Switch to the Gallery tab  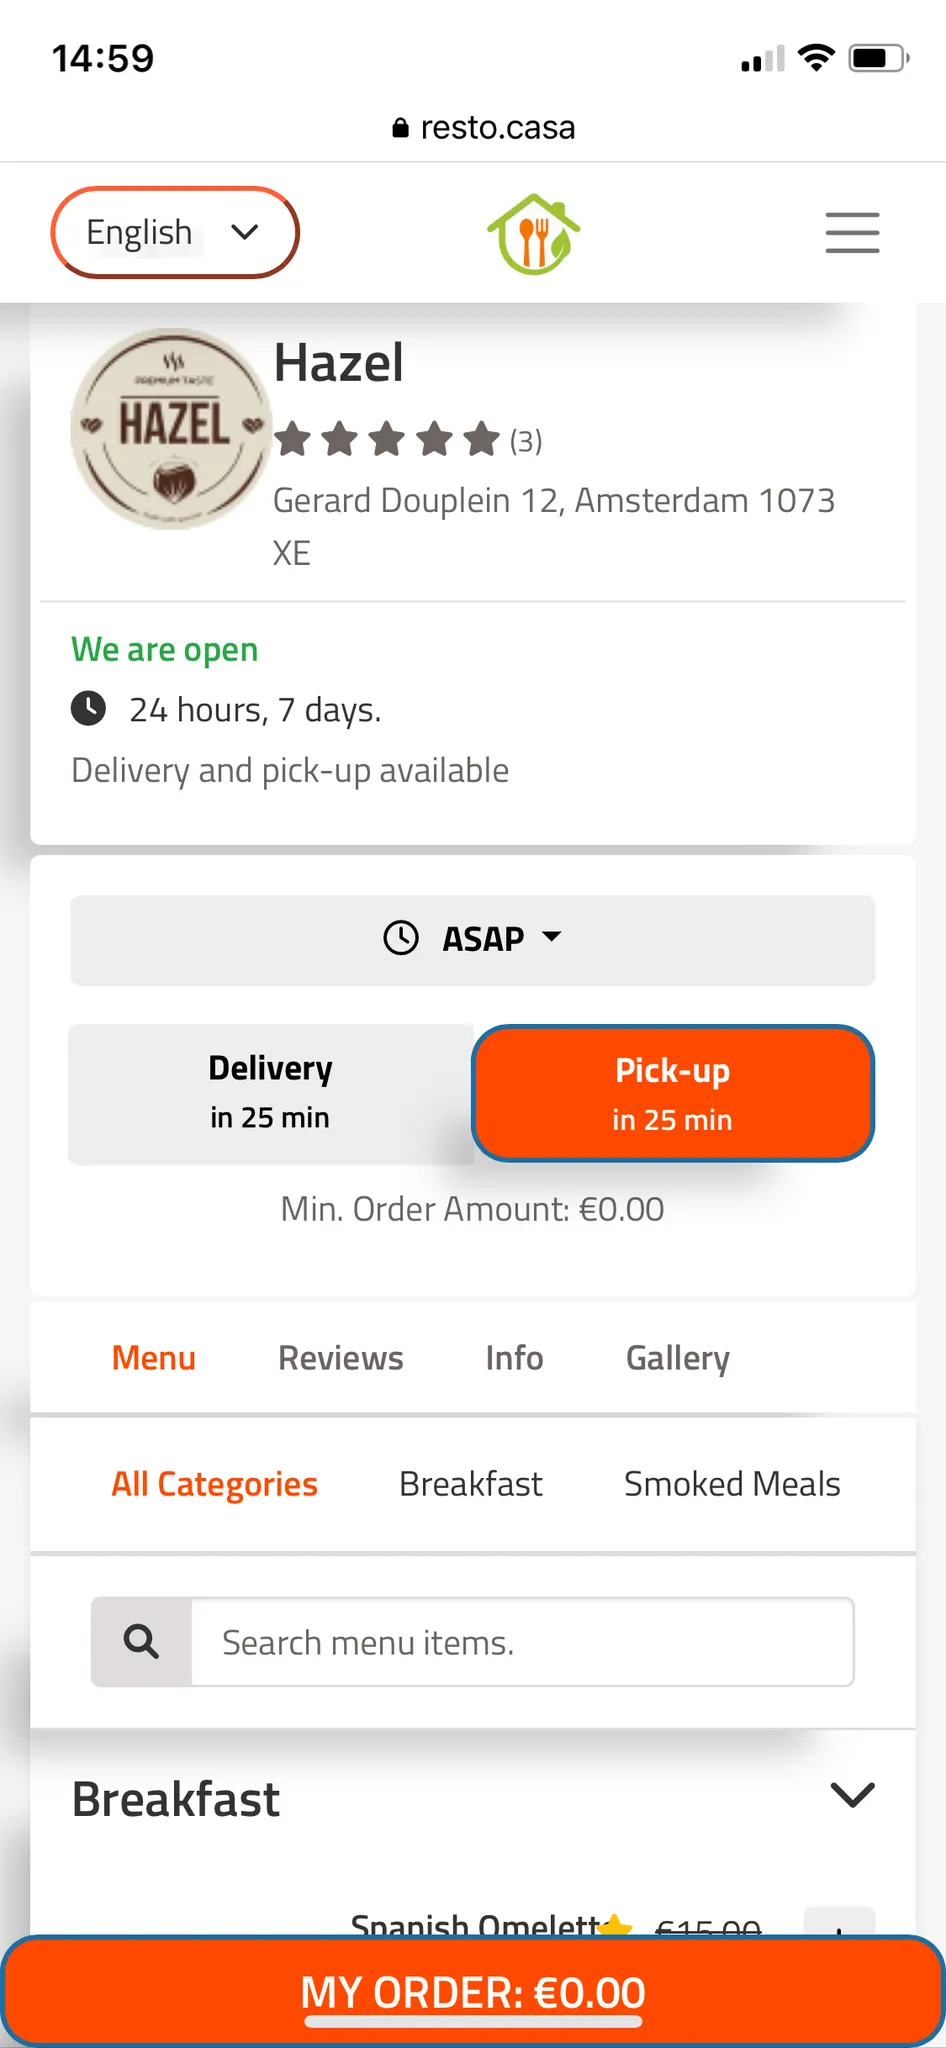[677, 1358]
